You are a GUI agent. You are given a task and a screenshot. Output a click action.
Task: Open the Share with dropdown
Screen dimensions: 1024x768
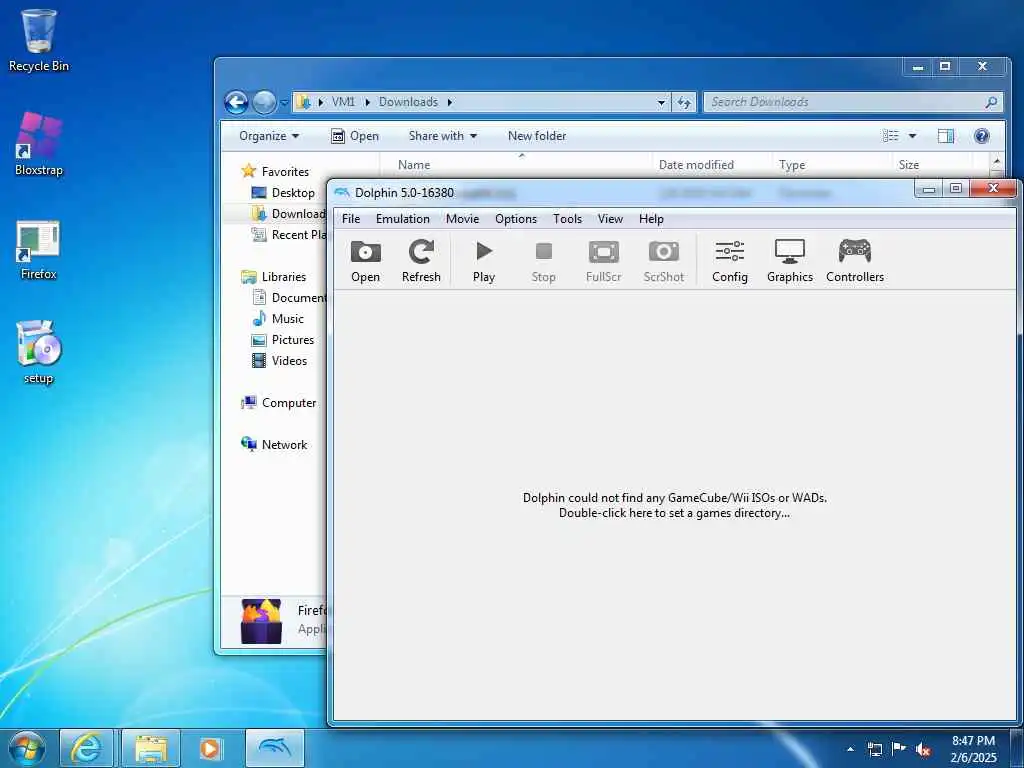[x=442, y=136]
